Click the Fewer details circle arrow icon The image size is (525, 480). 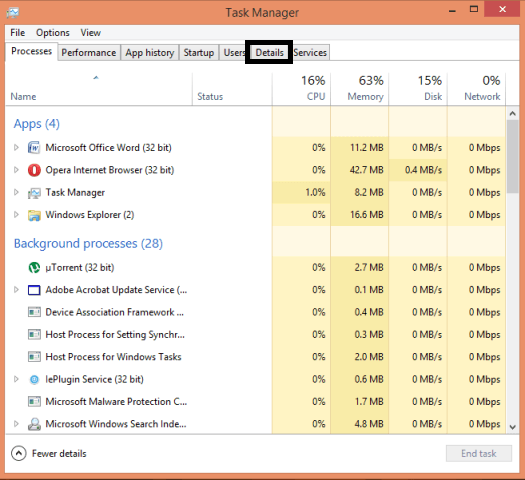pos(19,454)
